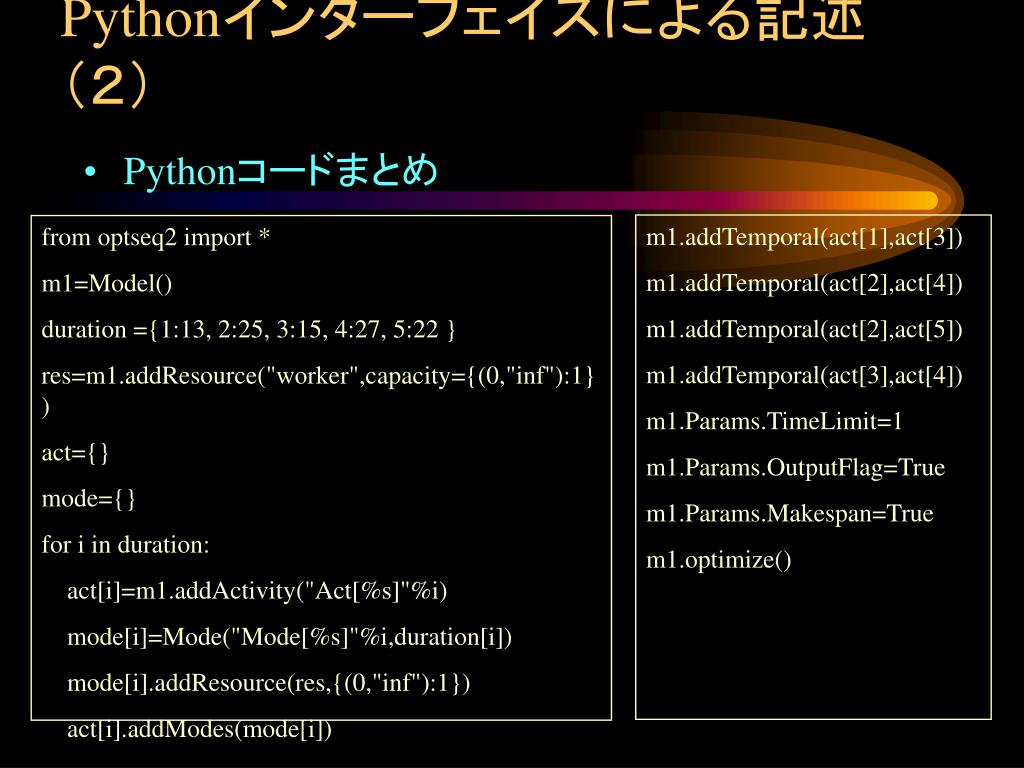Click the line 'm1=Model()'
Viewport: 1024px width, 768px height.
point(106,283)
